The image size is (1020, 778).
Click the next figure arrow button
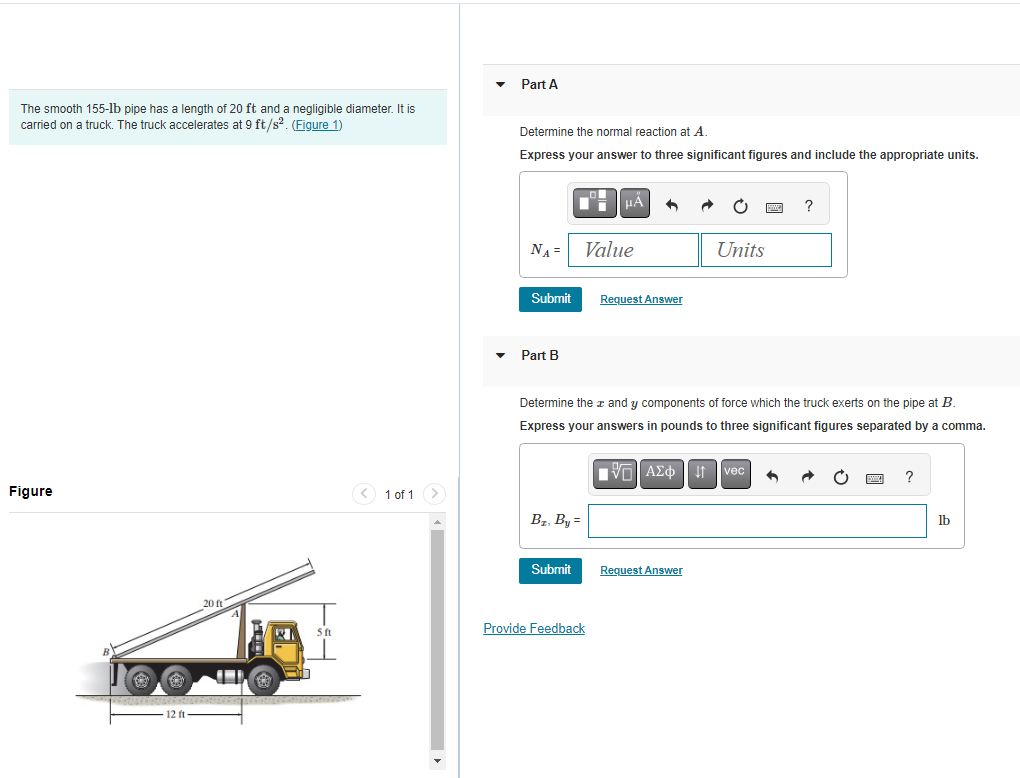tap(434, 493)
